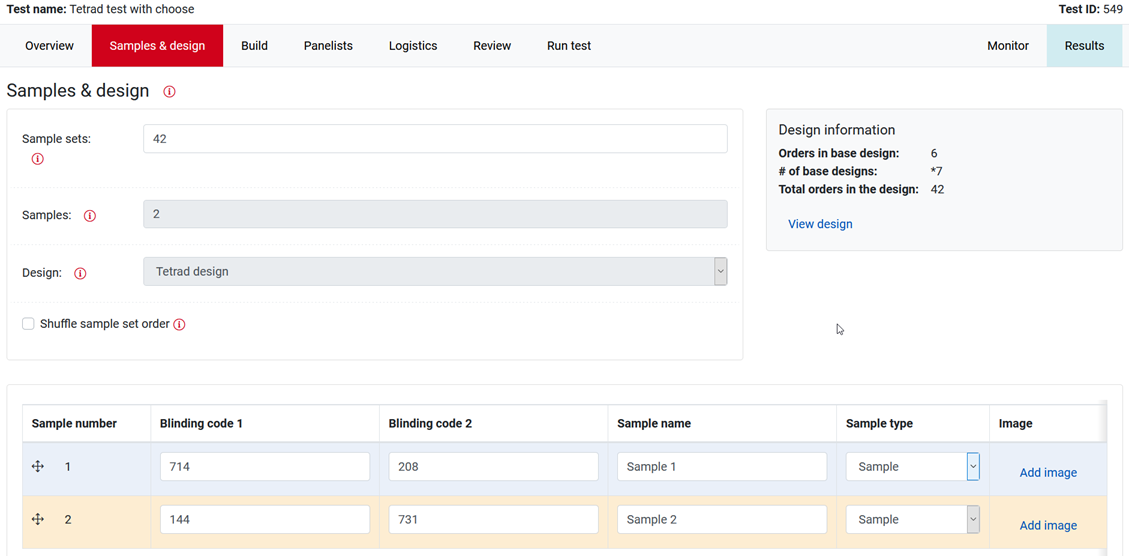Go to the Results tab
The width and height of the screenshot is (1129, 556).
coord(1084,46)
